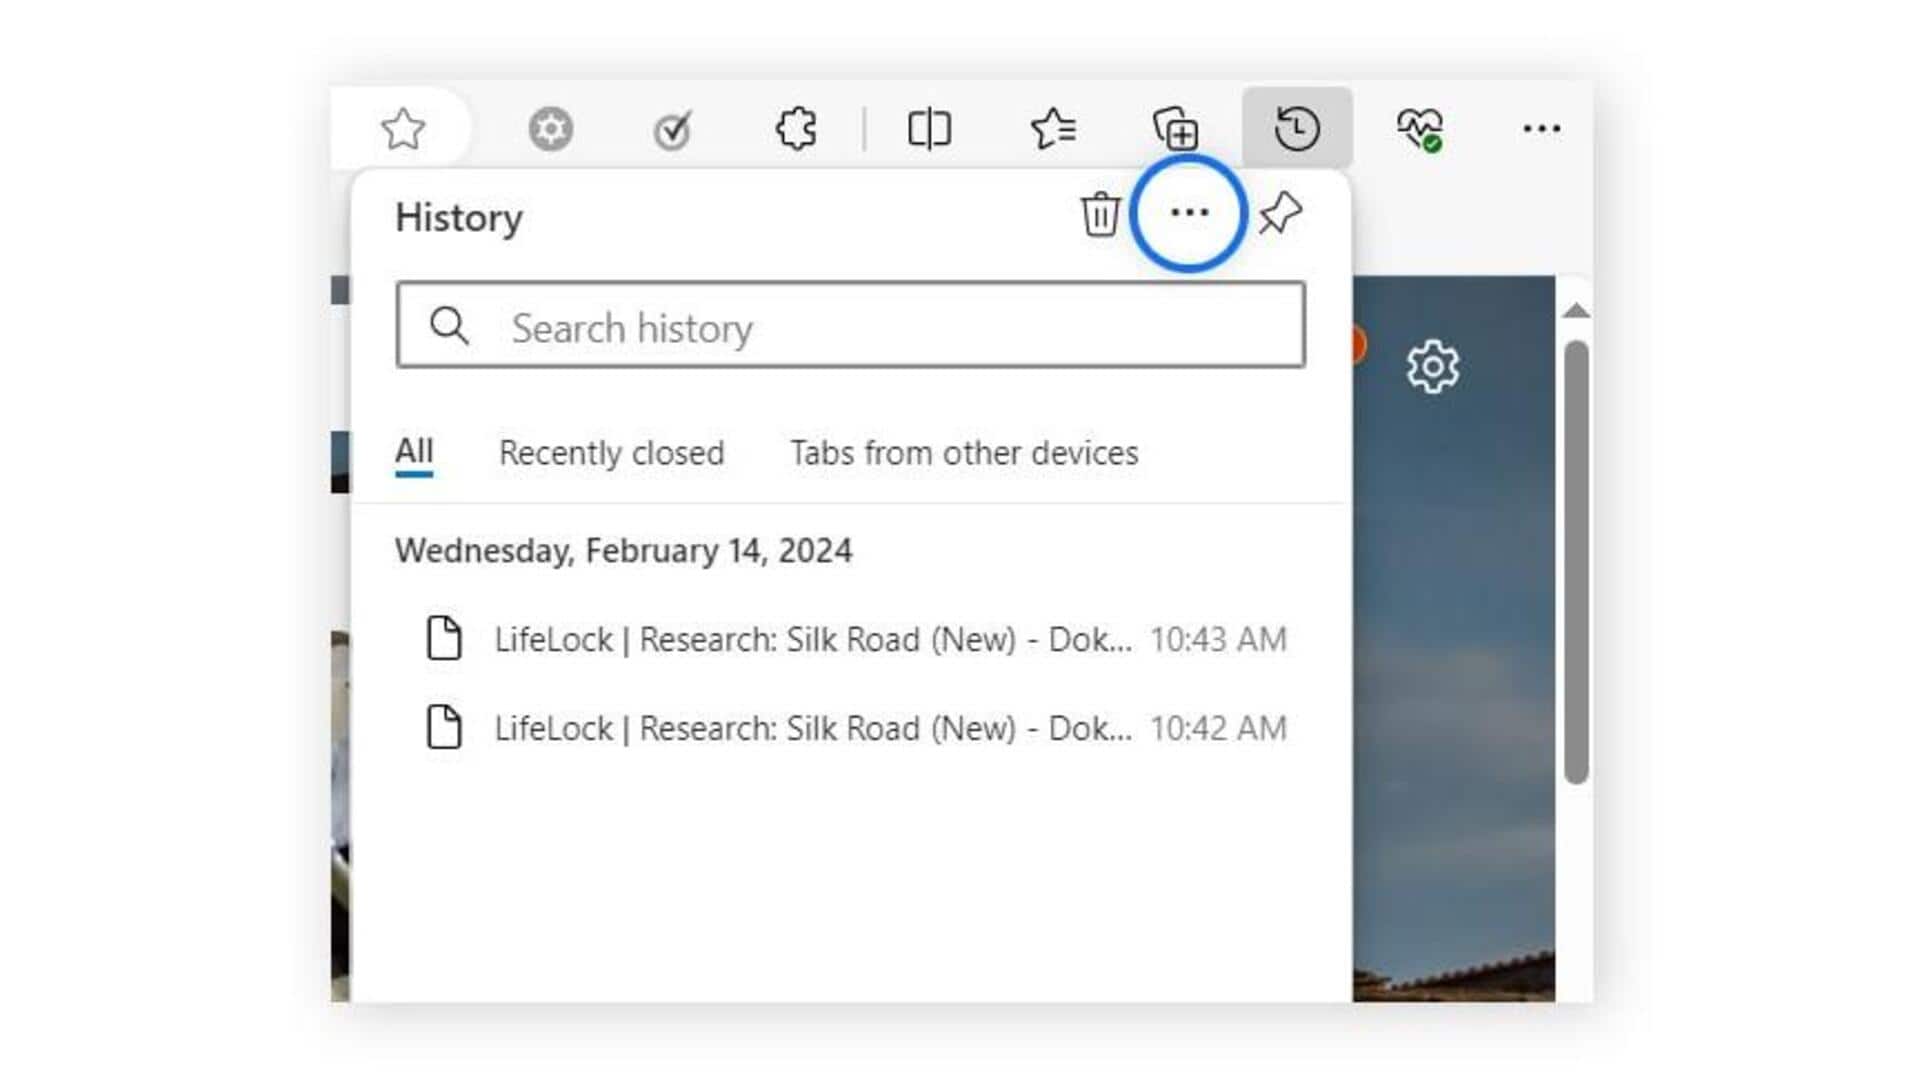This screenshot has height=1080, width=1920.
Task: Switch to Tabs from other devices
Action: tap(964, 453)
